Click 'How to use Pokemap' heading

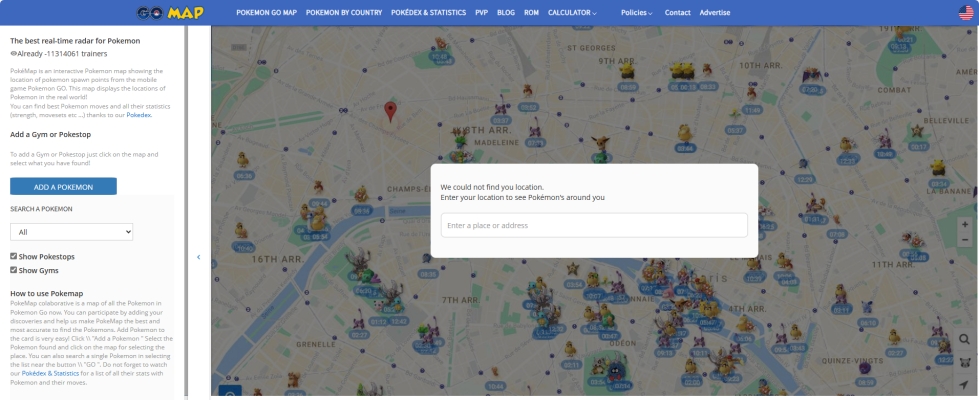(x=47, y=293)
